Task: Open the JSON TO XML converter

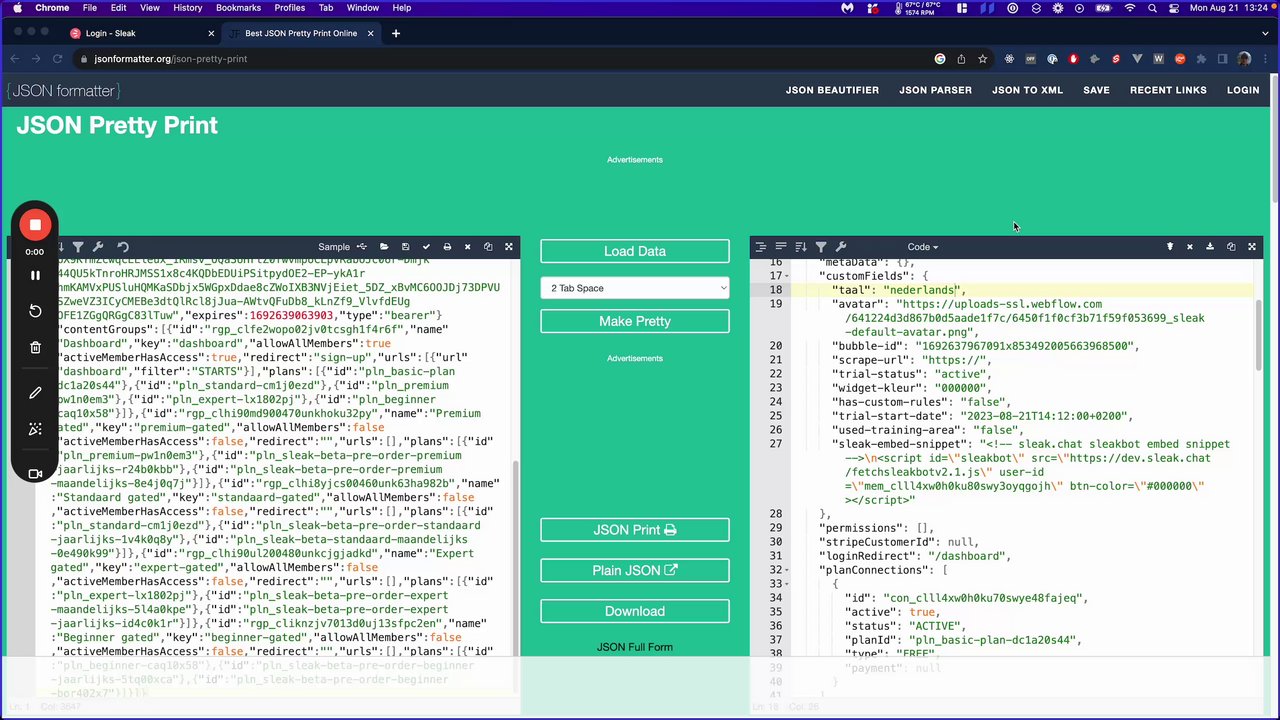Action: point(1027,90)
